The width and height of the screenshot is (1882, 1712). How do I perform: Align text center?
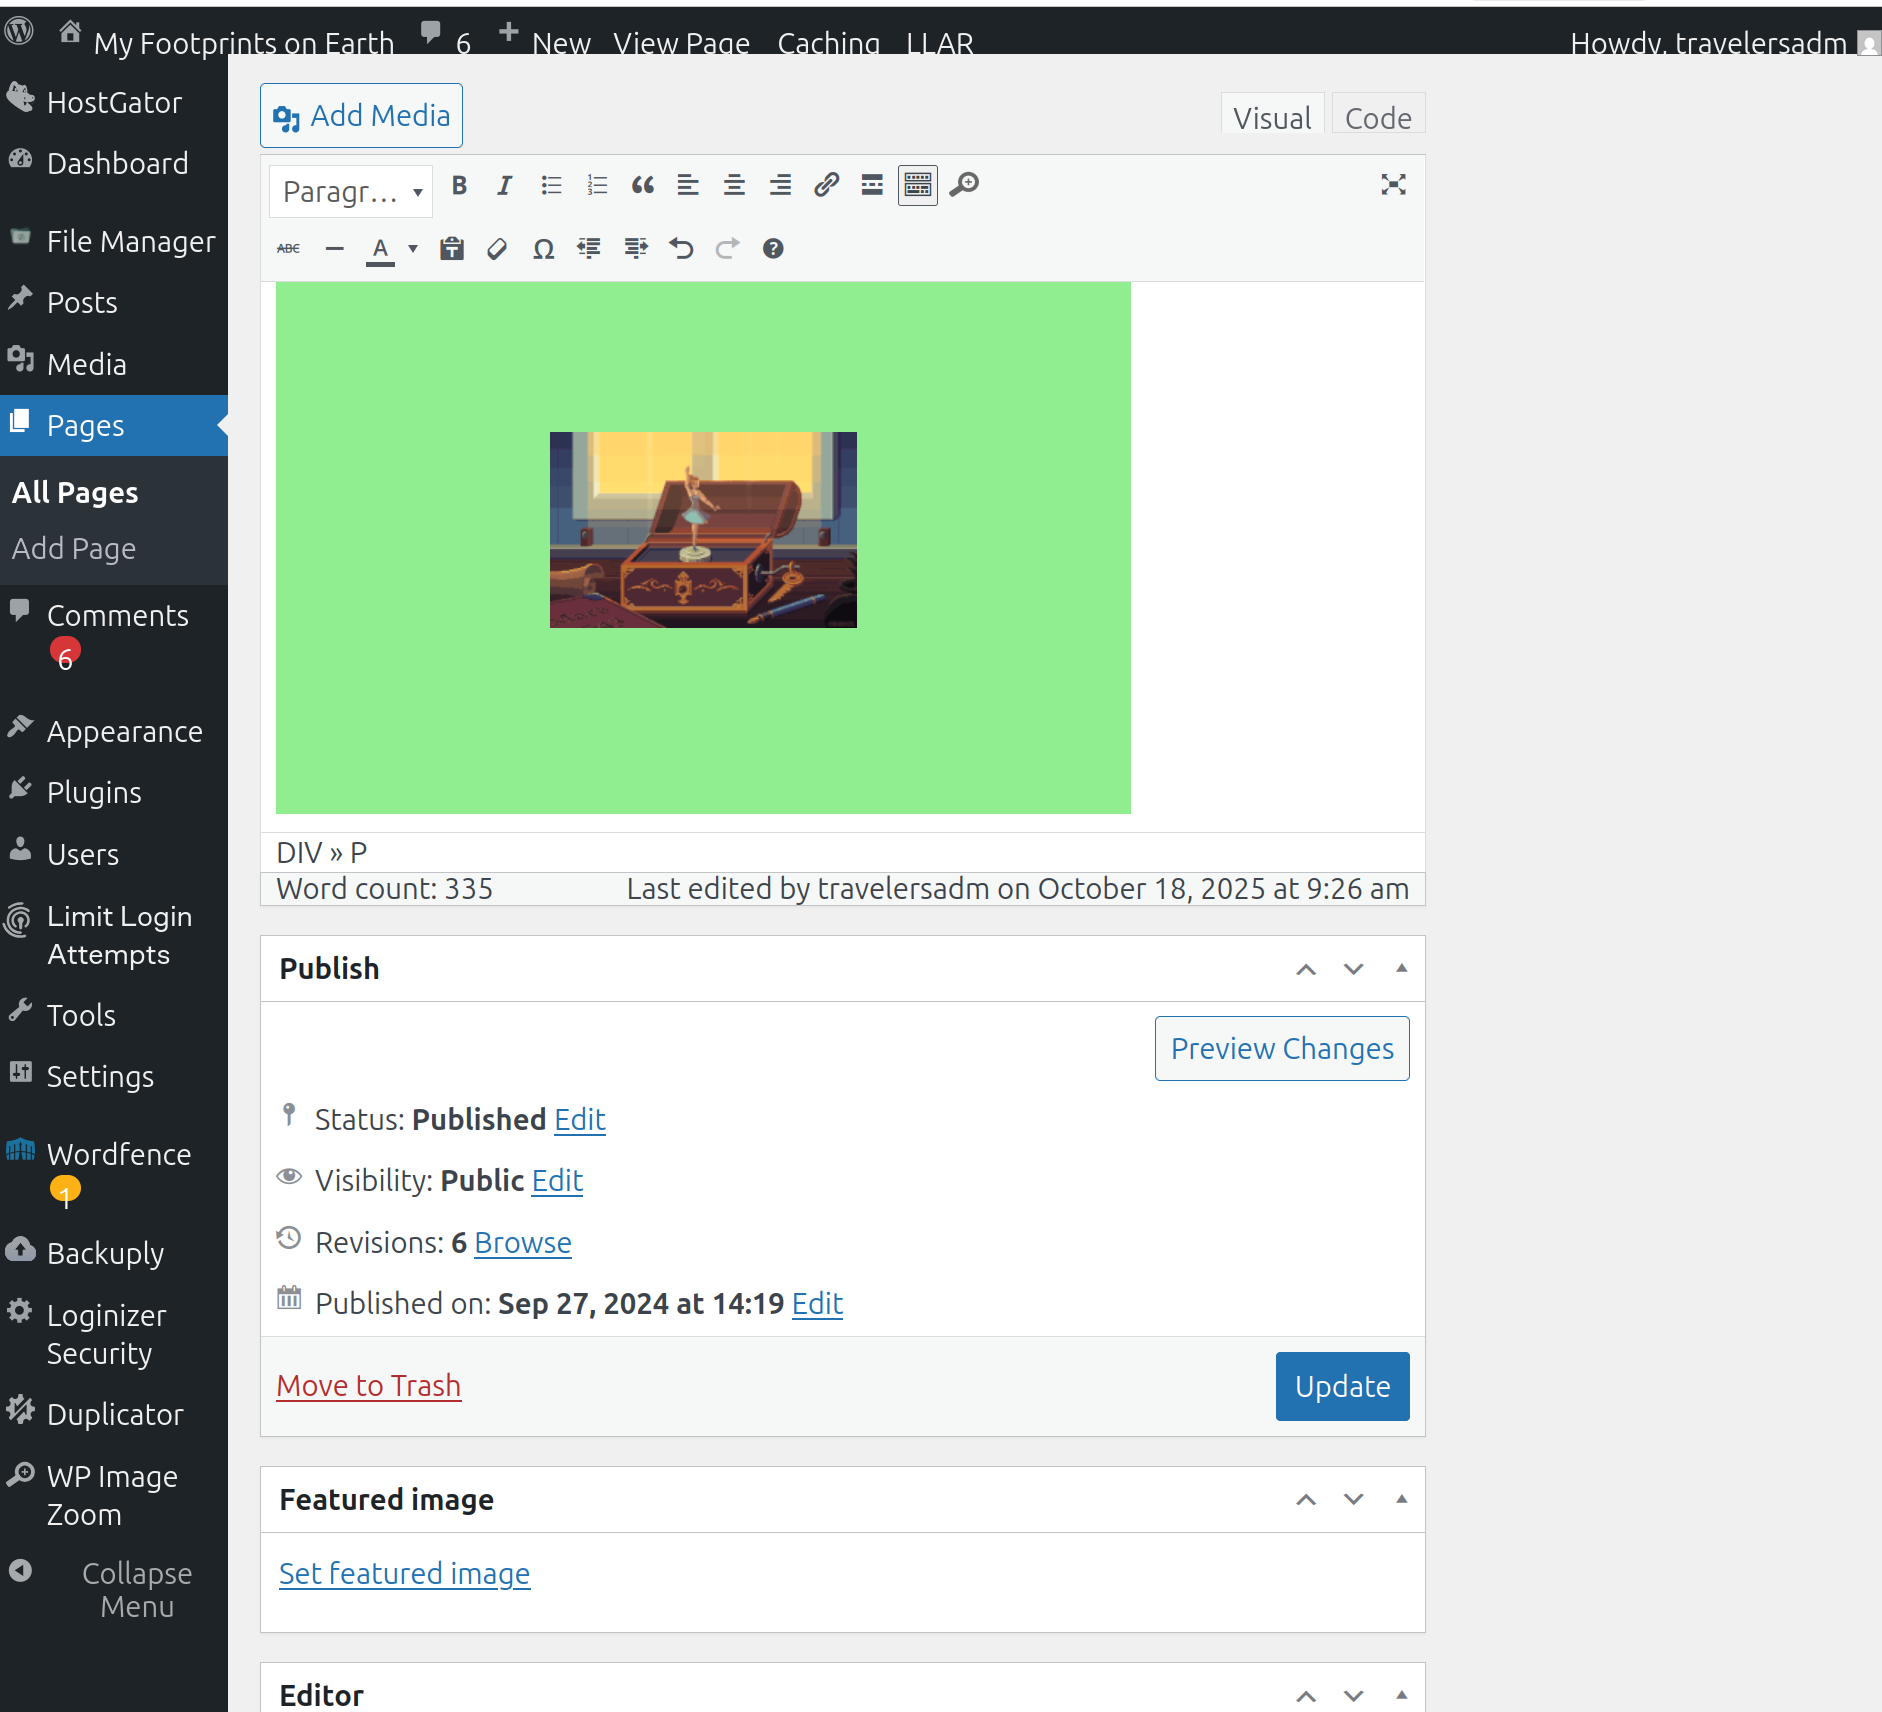734,185
